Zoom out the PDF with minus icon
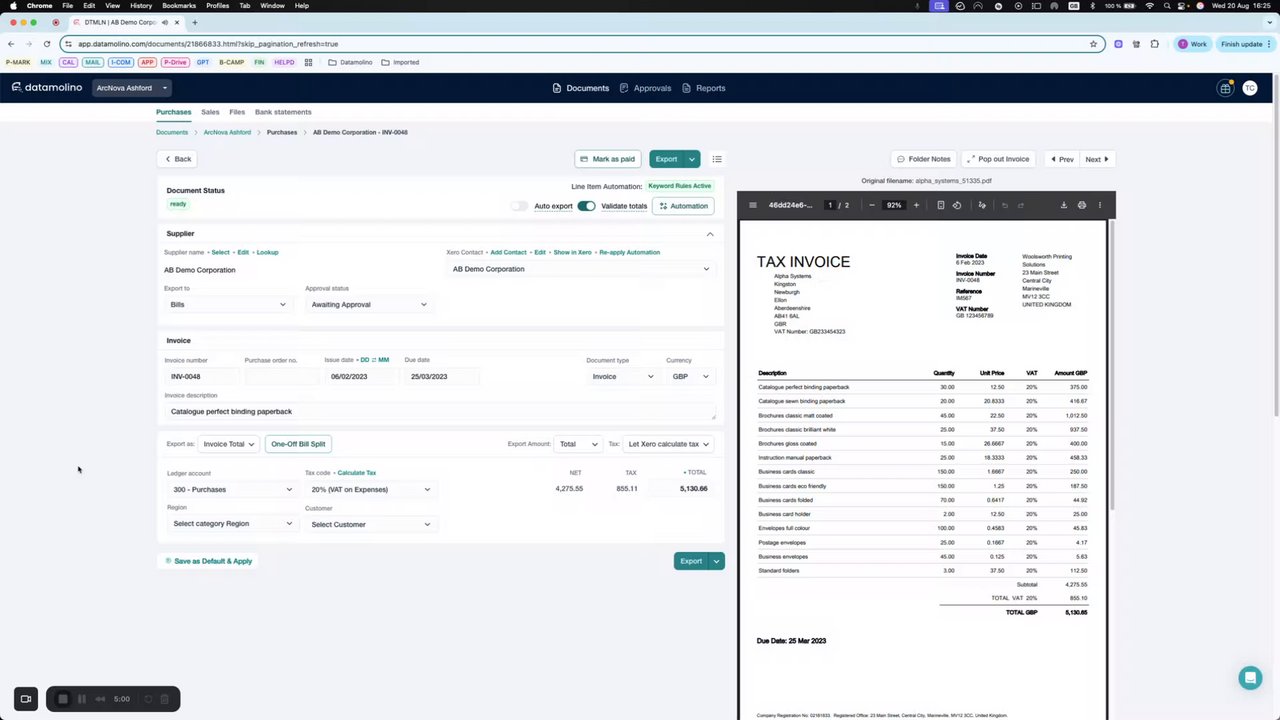The height and width of the screenshot is (720, 1280). pos(872,205)
